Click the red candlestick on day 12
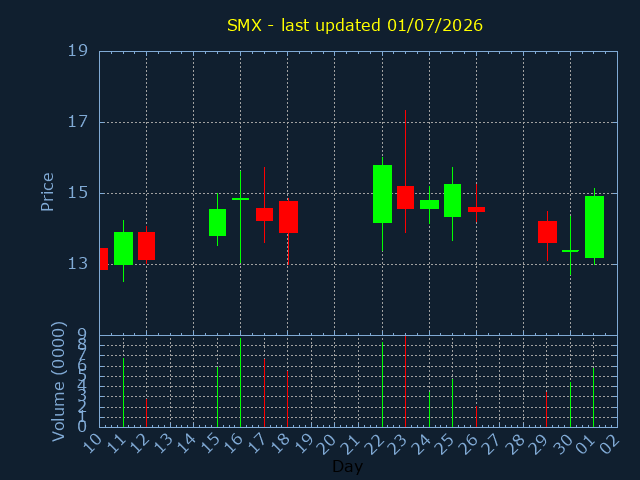640x480 pixels. point(147,246)
